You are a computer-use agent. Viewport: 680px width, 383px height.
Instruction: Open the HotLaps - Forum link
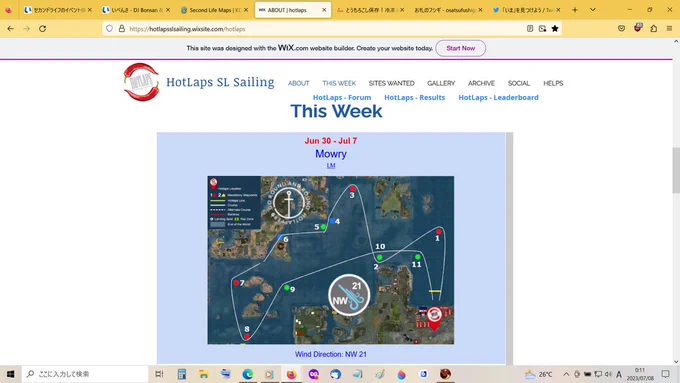(342, 98)
